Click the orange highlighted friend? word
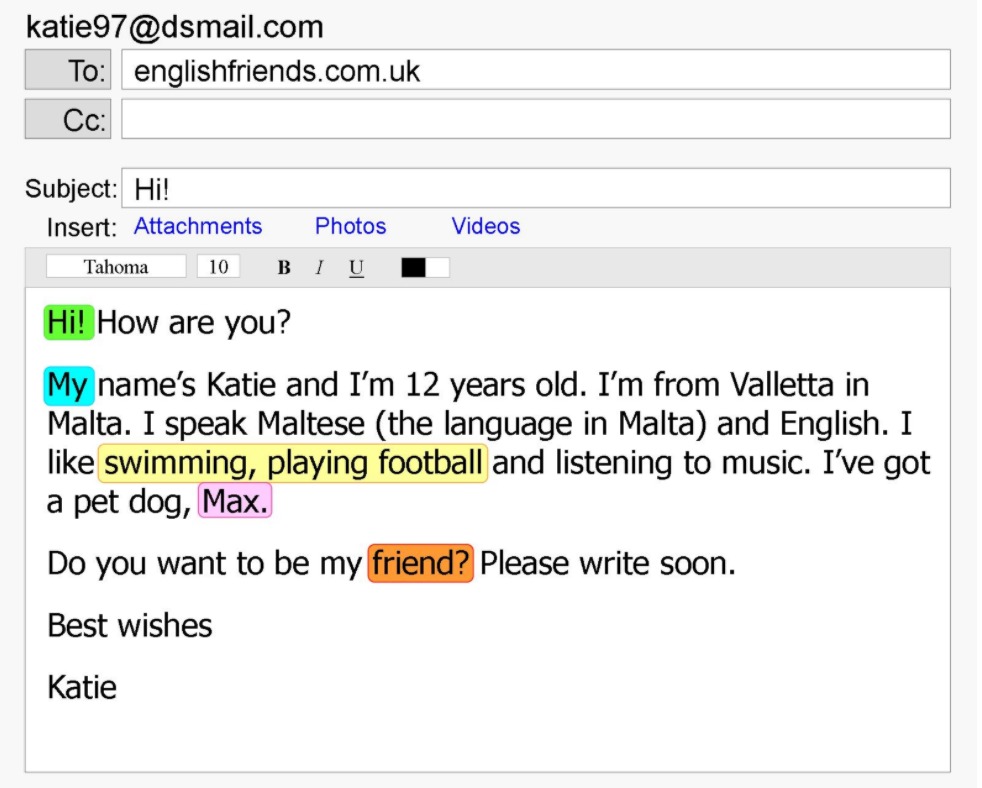This screenshot has height=788, width=982. [420, 564]
